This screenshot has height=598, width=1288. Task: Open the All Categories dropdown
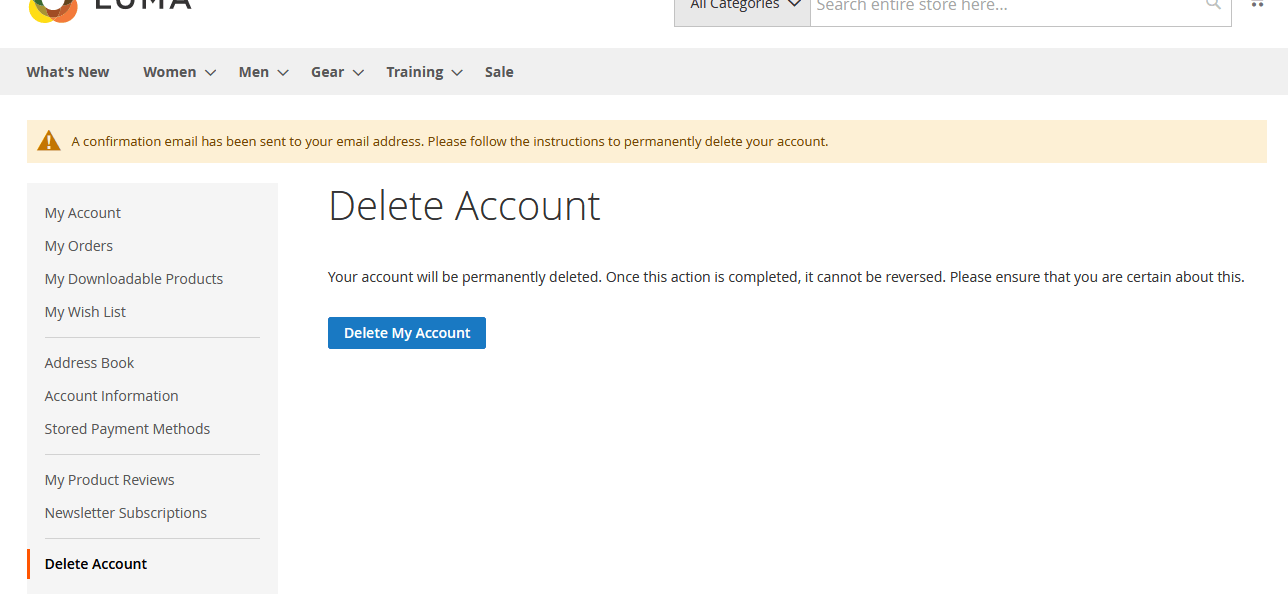tap(742, 6)
